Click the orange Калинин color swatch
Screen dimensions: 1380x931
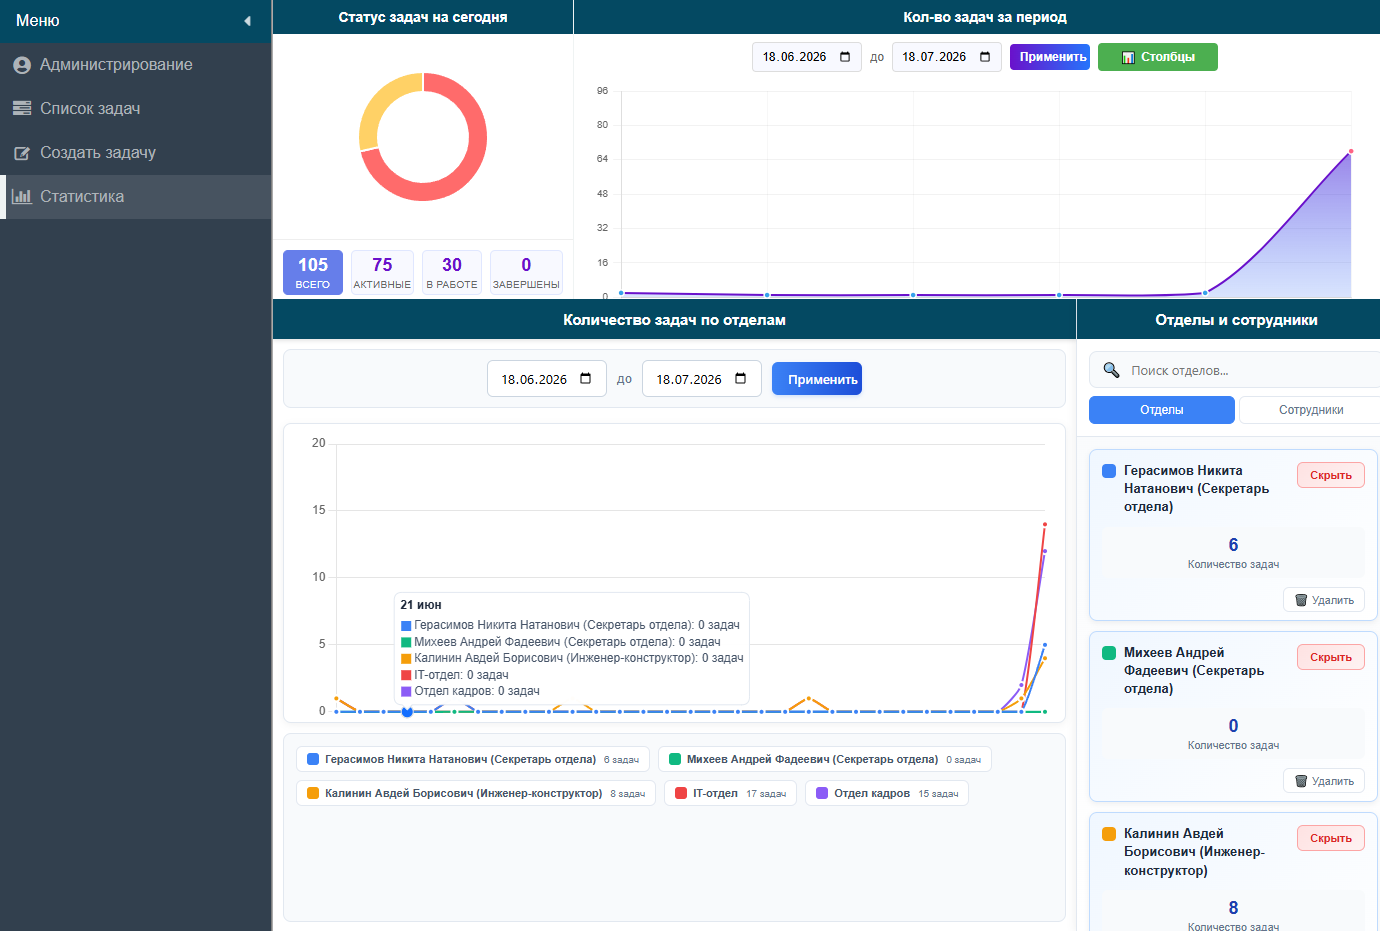click(x=1109, y=834)
